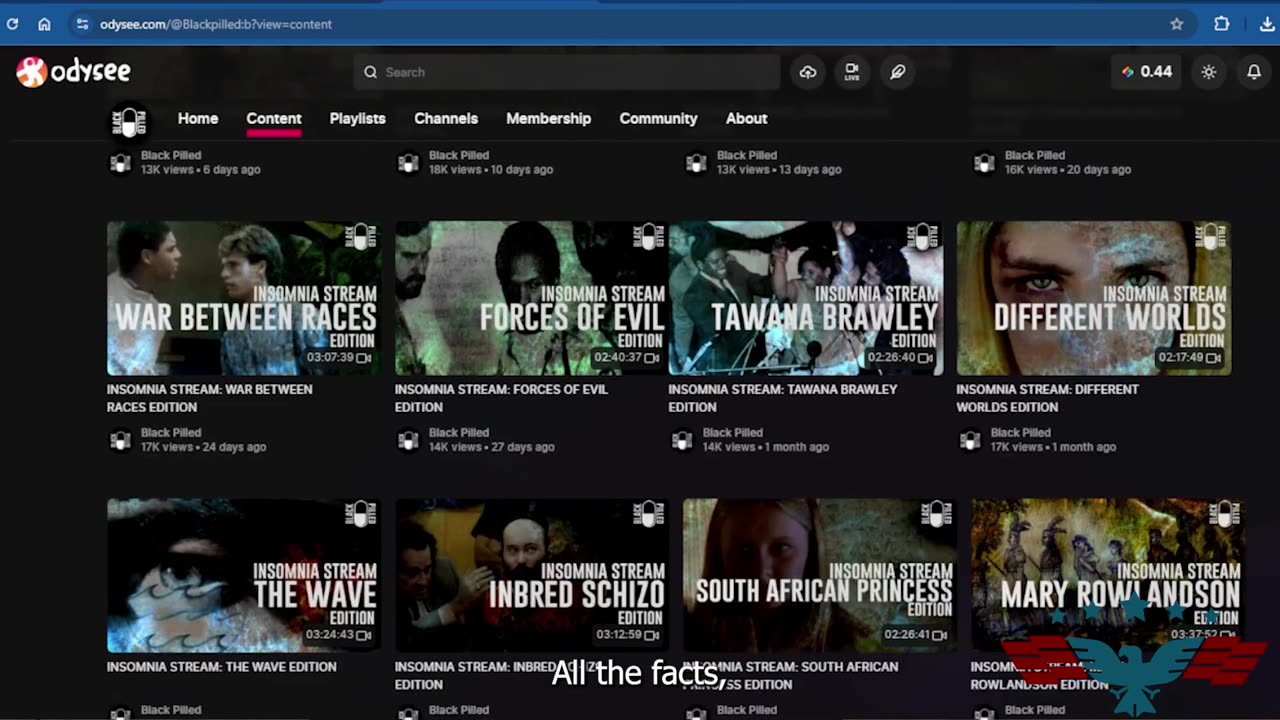Click the Go Live icon
The width and height of the screenshot is (1280, 720).
[852, 72]
